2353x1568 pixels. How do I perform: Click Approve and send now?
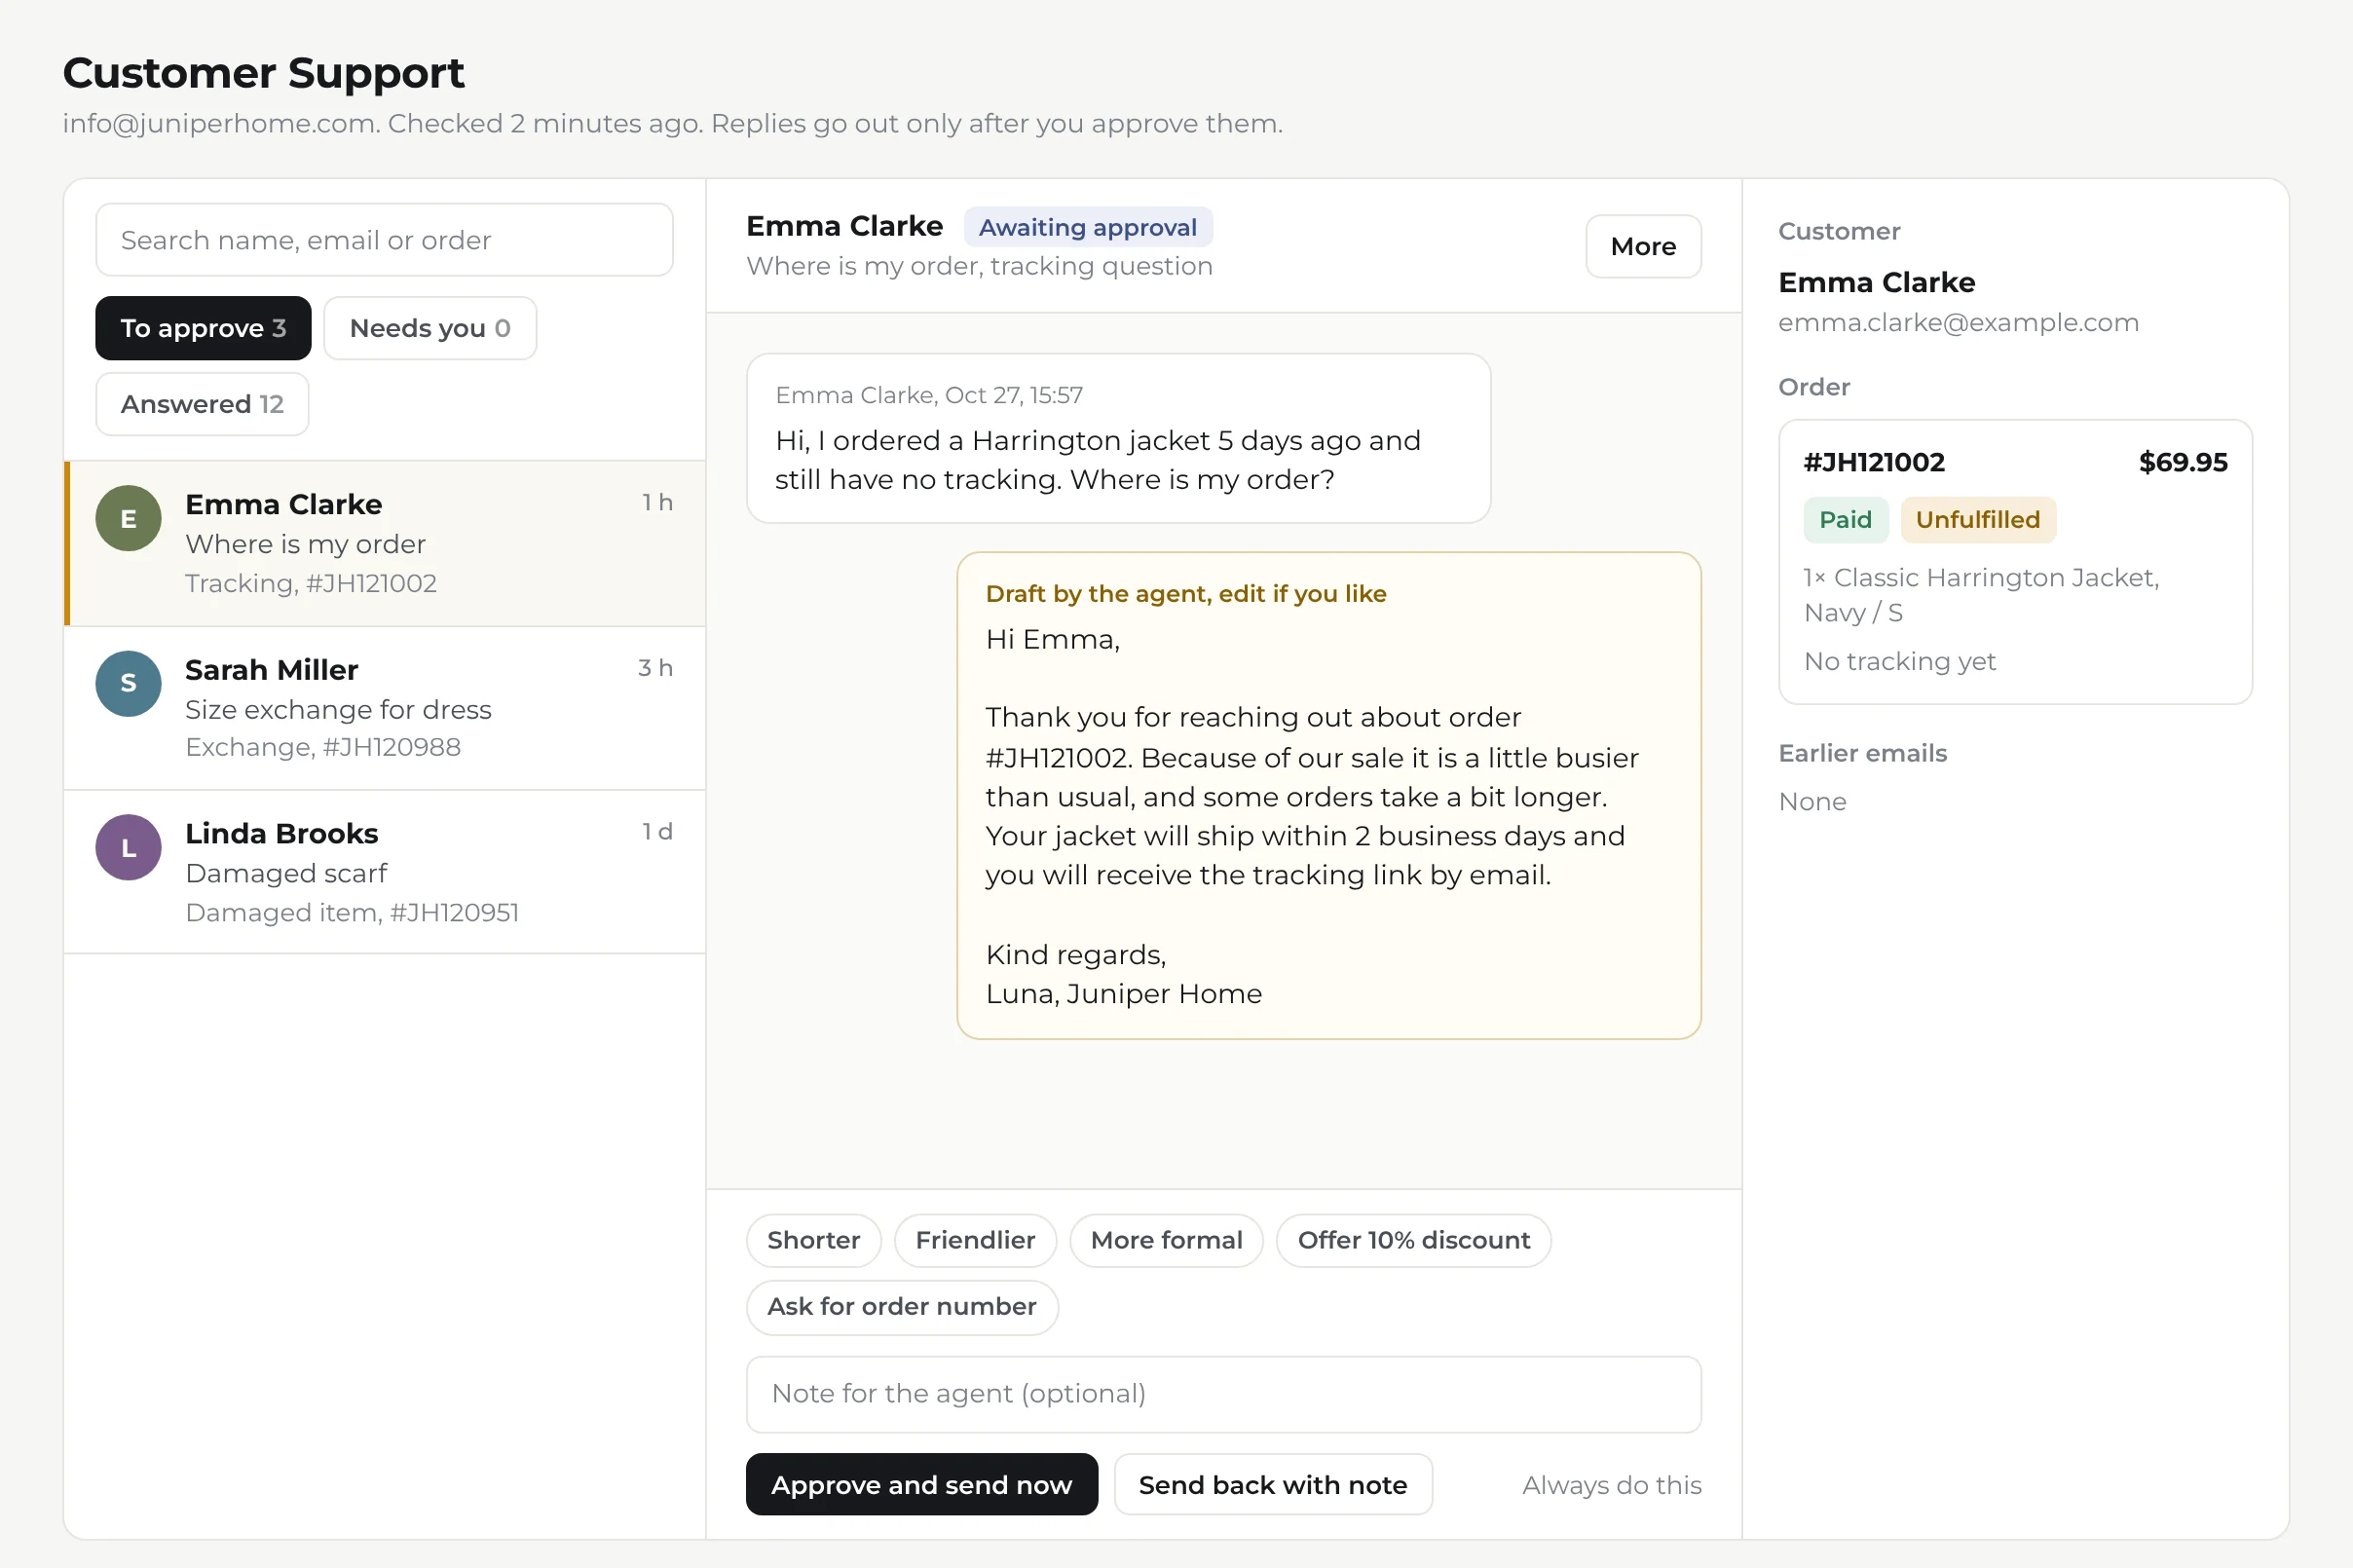921,1484
